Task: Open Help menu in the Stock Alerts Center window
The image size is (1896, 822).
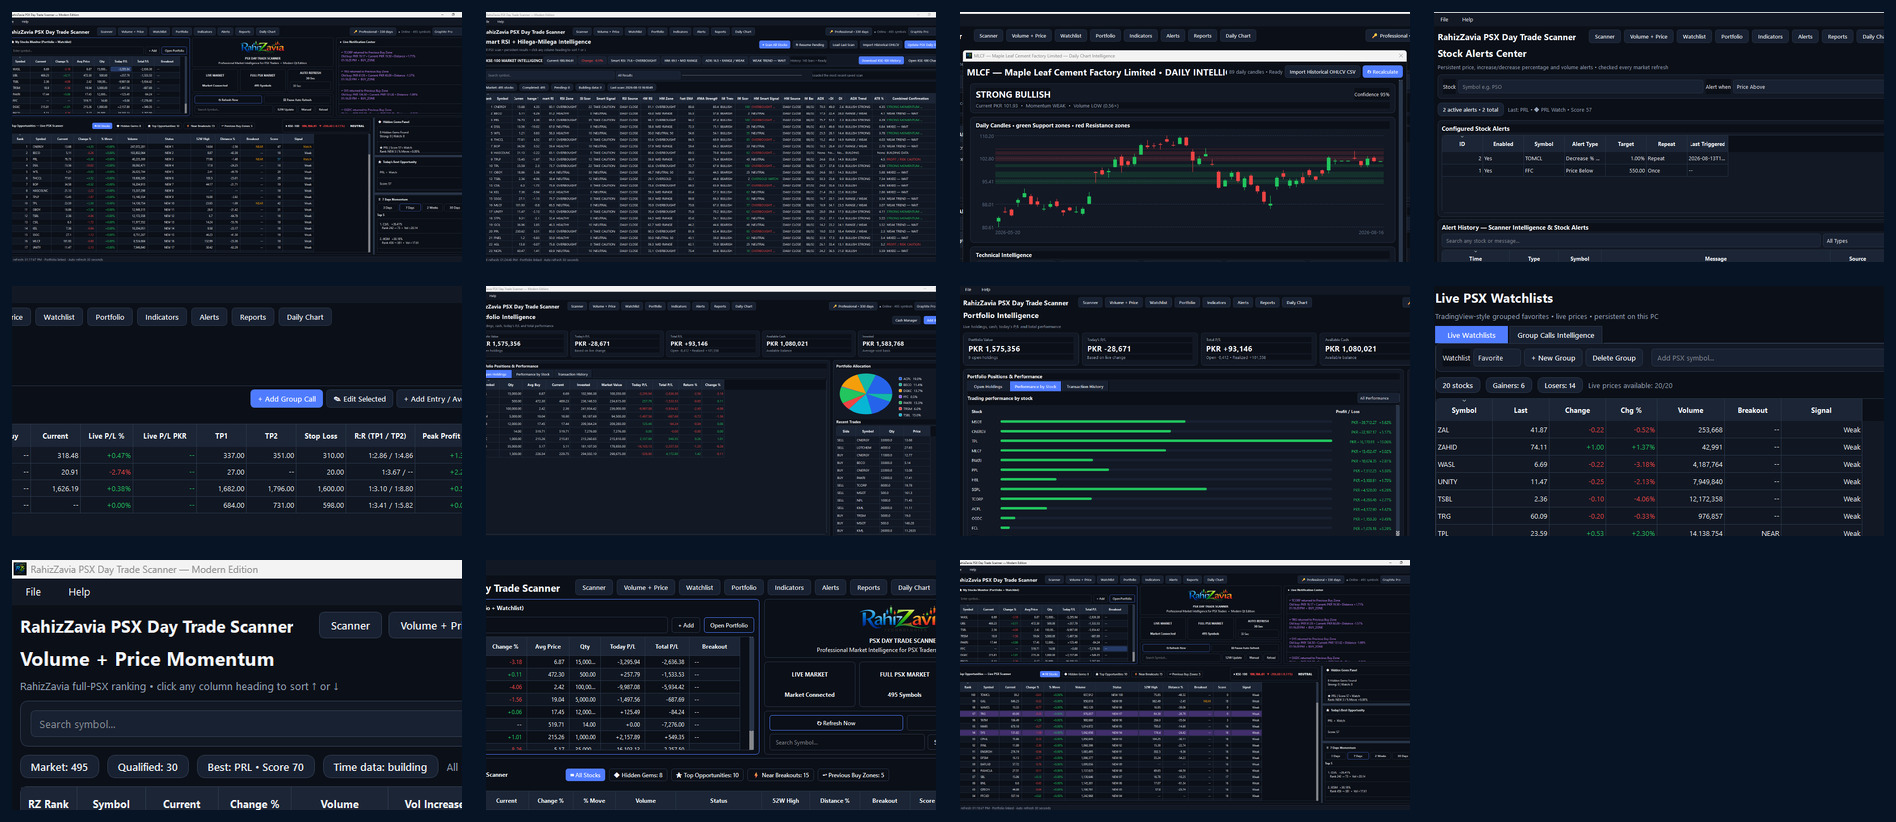Action: [x=1467, y=19]
